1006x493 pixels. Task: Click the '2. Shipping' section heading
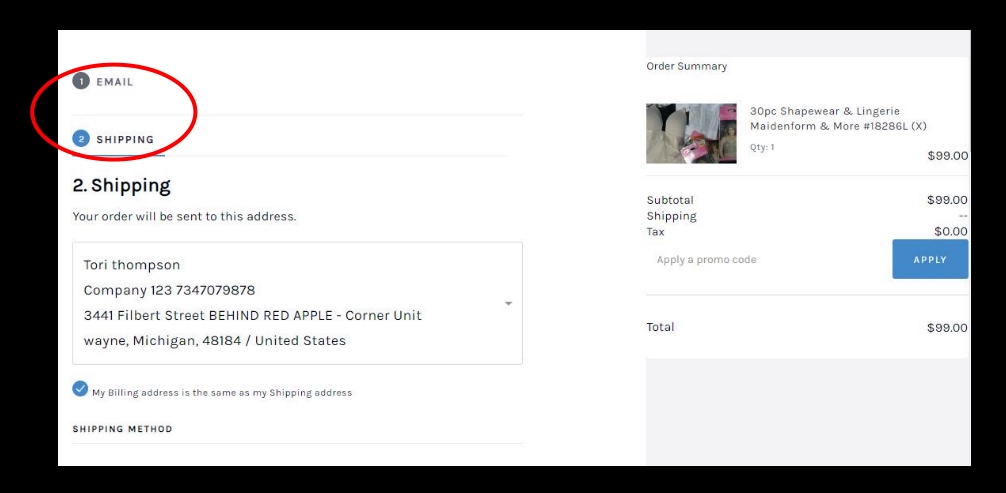tap(122, 185)
